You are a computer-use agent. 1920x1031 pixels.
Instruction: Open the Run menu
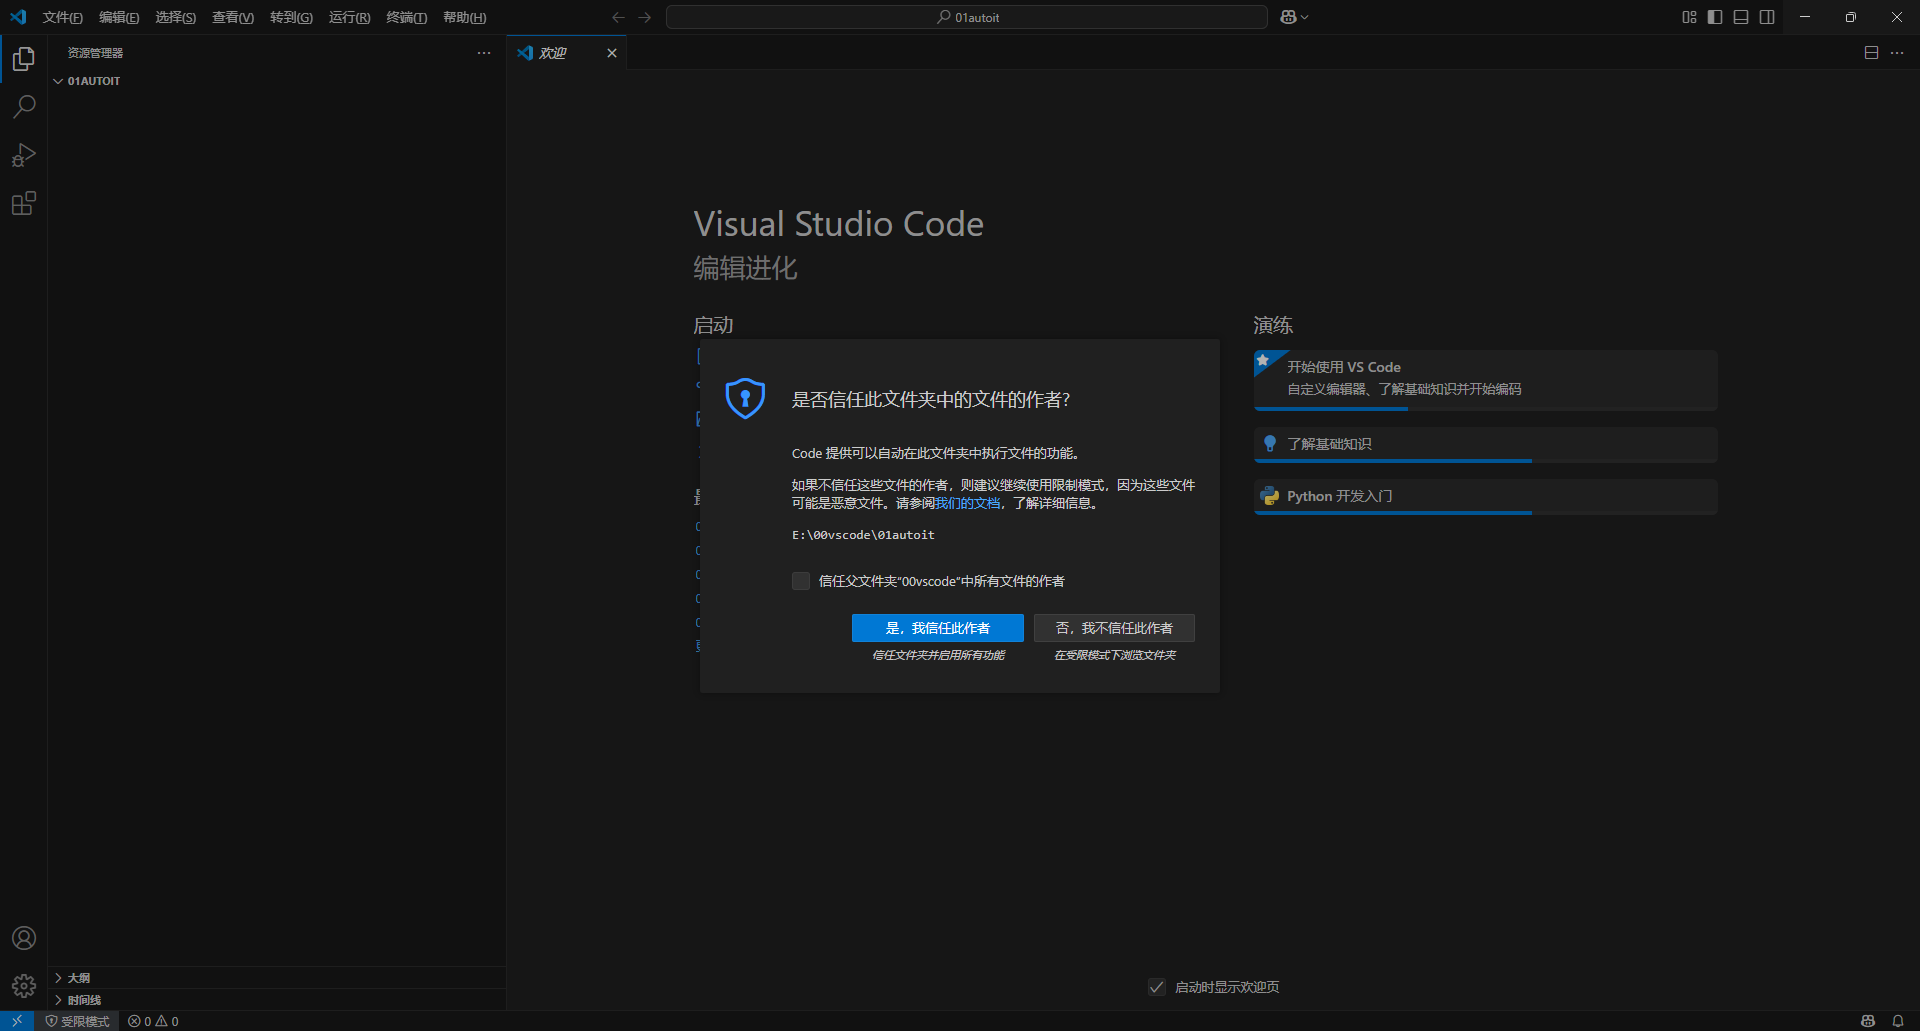(x=349, y=17)
